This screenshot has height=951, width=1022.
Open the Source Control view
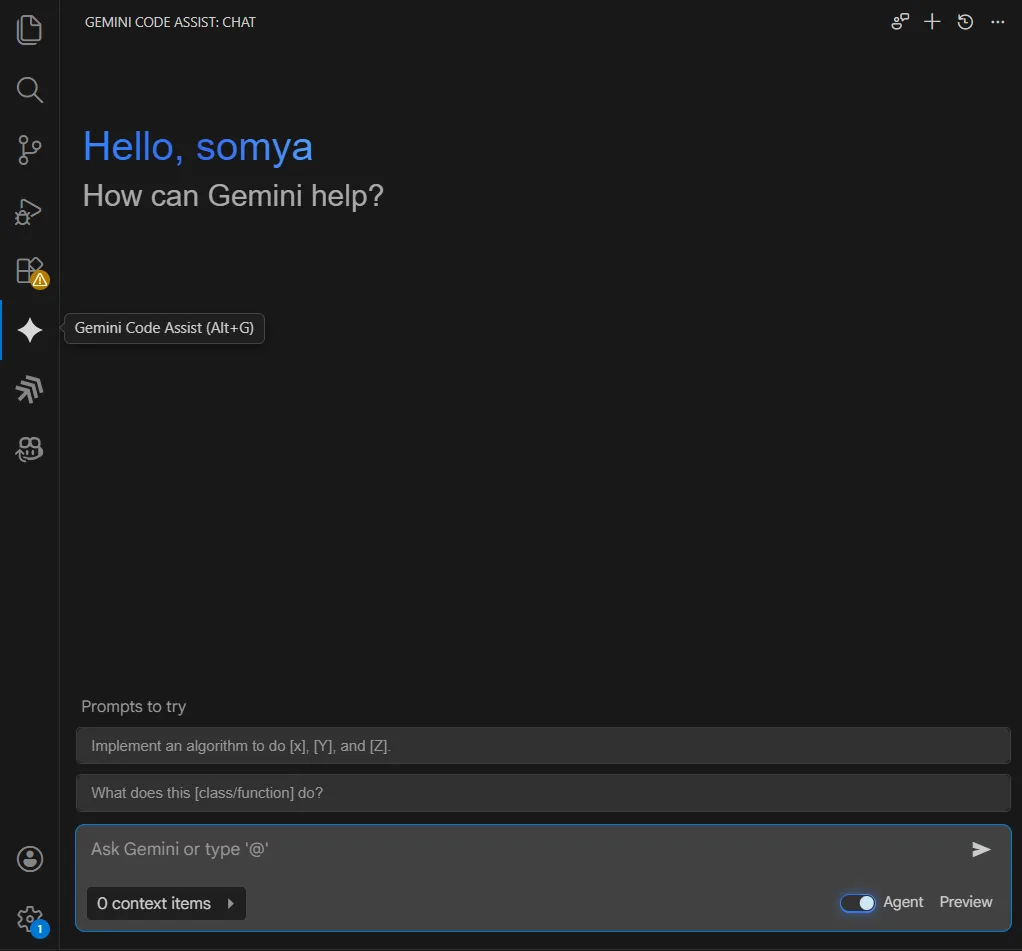click(30, 150)
